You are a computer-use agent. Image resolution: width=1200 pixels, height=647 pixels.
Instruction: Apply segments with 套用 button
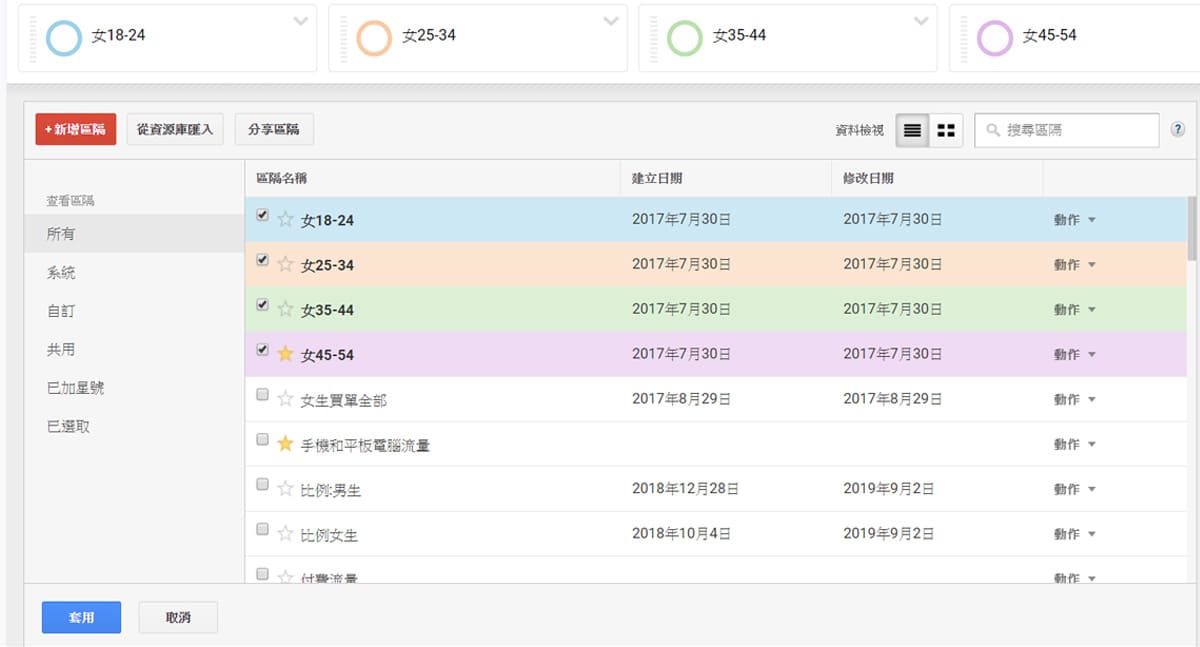(x=81, y=617)
